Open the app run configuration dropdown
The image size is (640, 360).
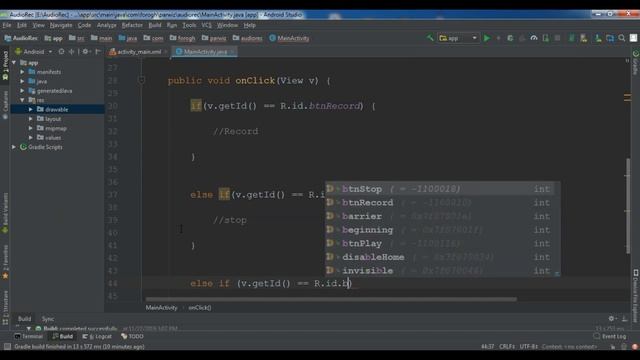click(x=458, y=38)
